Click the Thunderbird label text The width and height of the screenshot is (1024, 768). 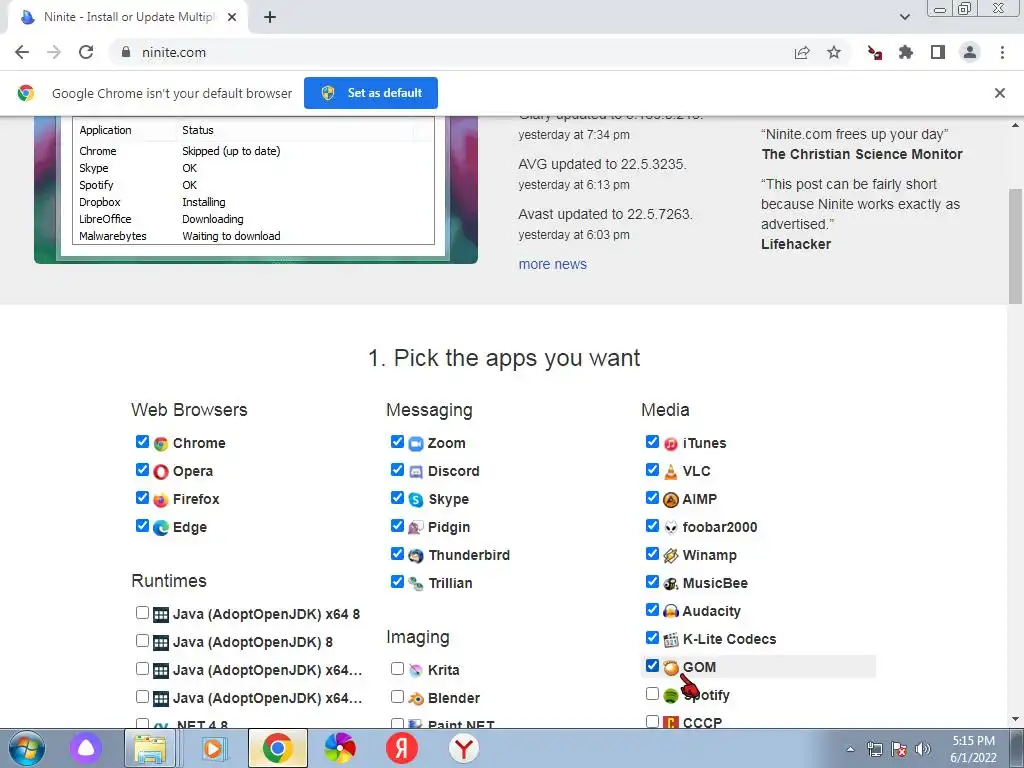coord(469,556)
